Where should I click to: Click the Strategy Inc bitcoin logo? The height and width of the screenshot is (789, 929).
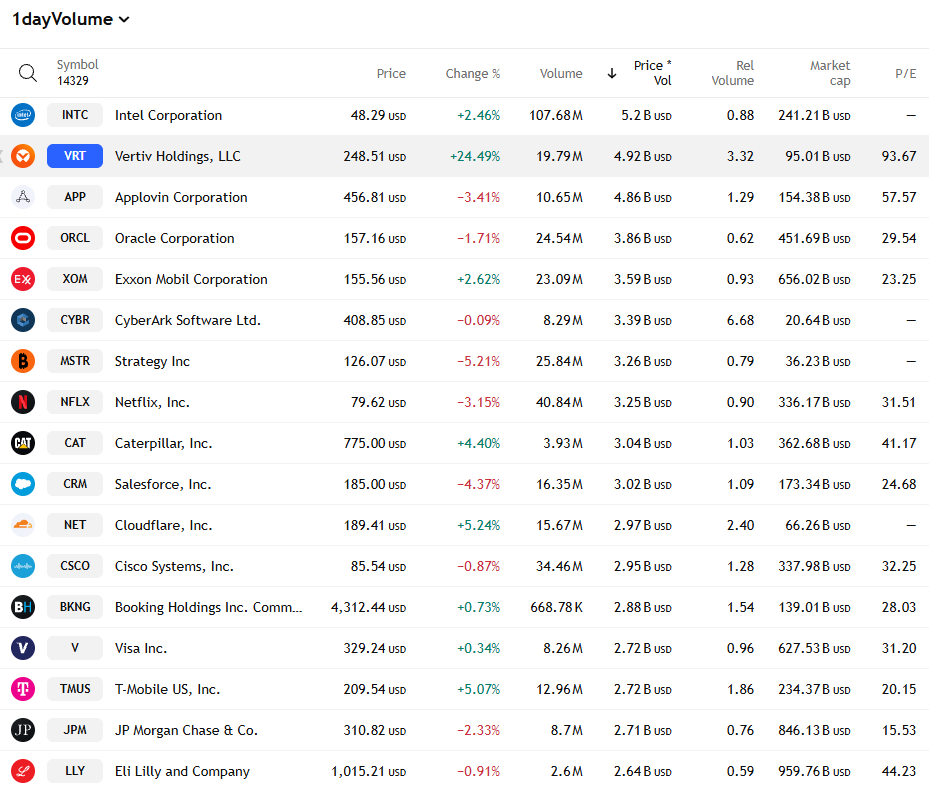23,361
